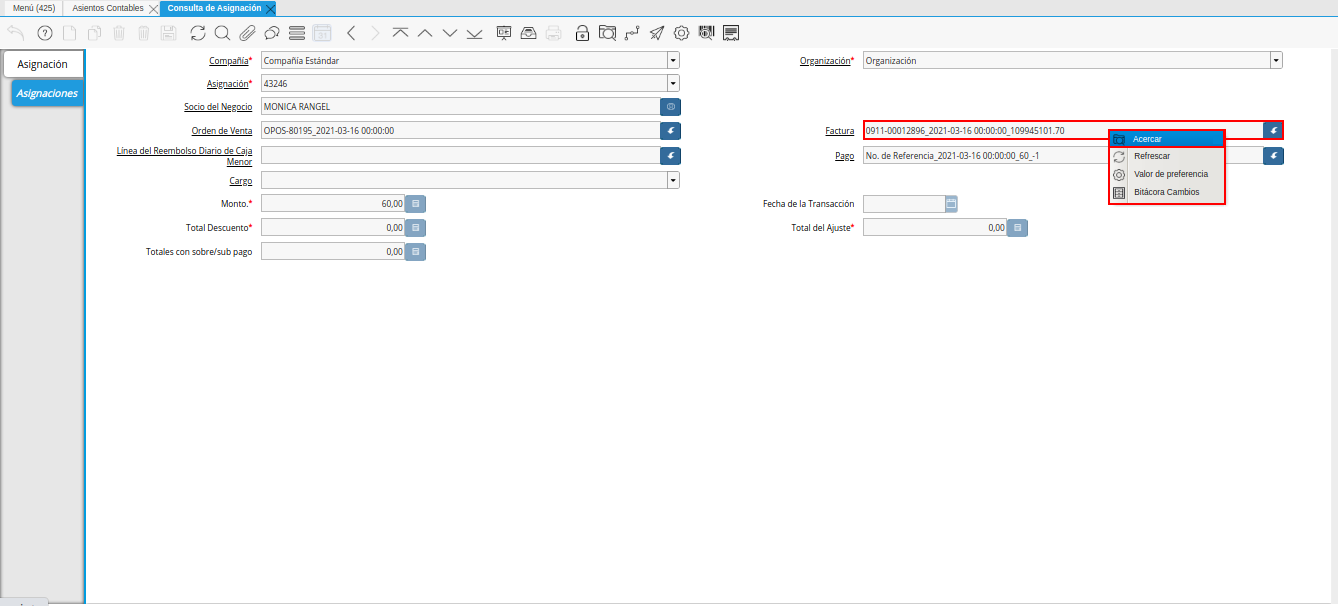Expand the Asignación dropdown arrow

point(673,84)
